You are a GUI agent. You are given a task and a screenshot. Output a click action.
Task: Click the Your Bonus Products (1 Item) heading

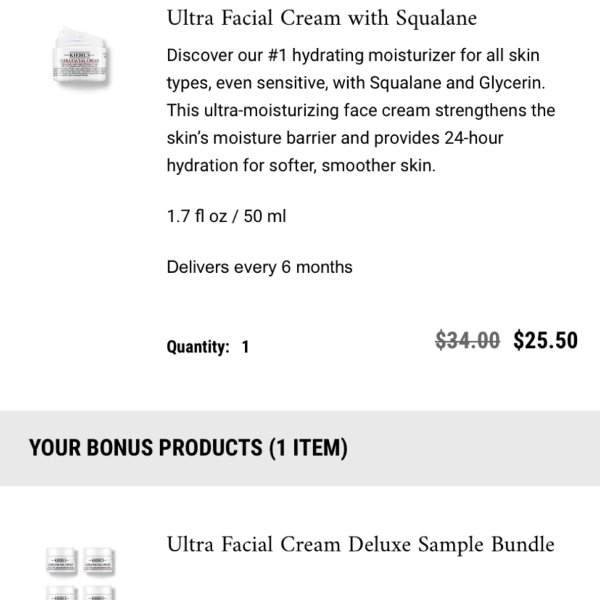188,448
